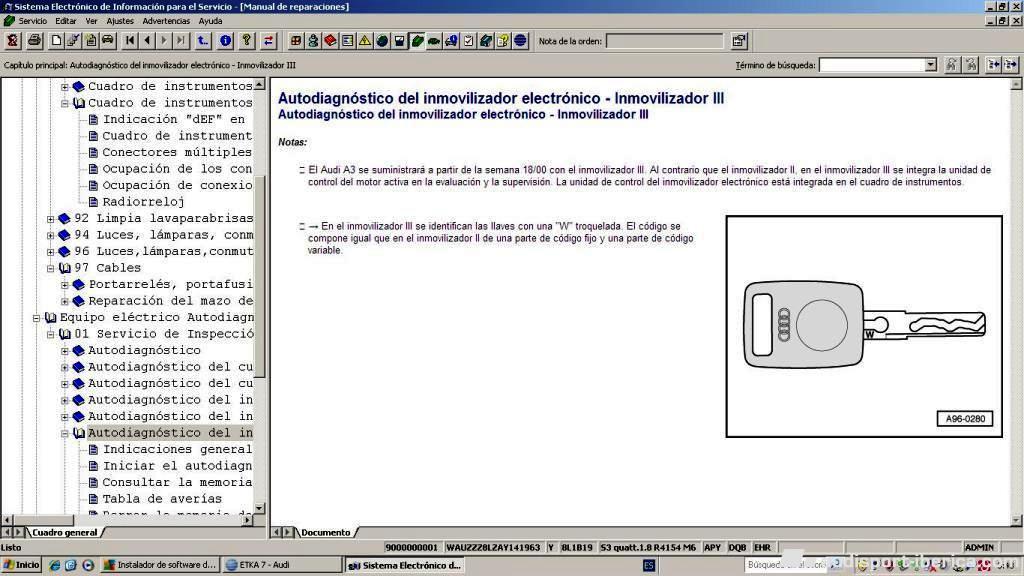1024x576 pixels.
Task: Click the red four-pane window icon
Action: 296,41
